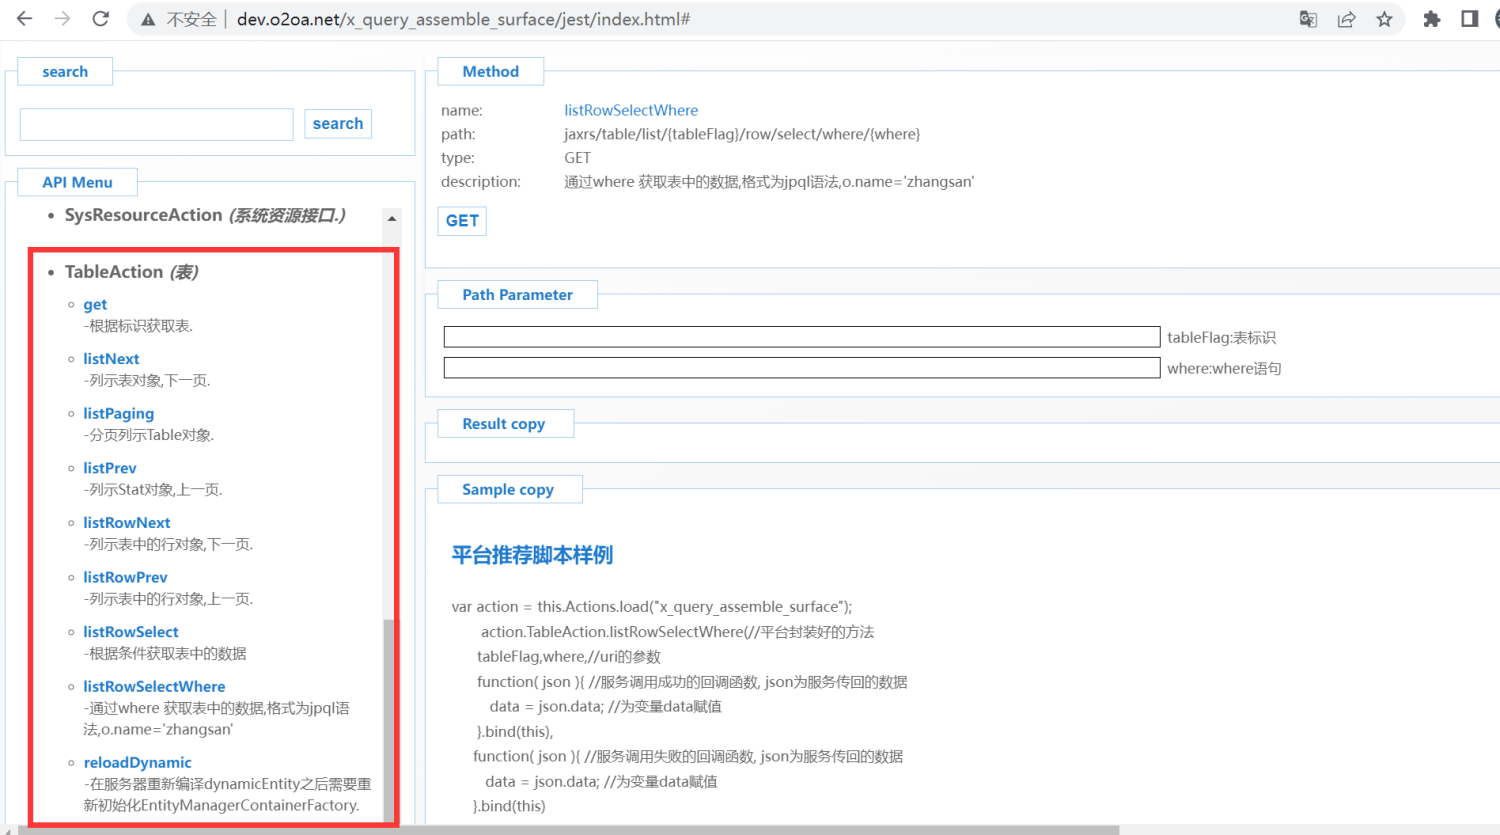
Task: Click the GET request button
Action: tap(462, 221)
